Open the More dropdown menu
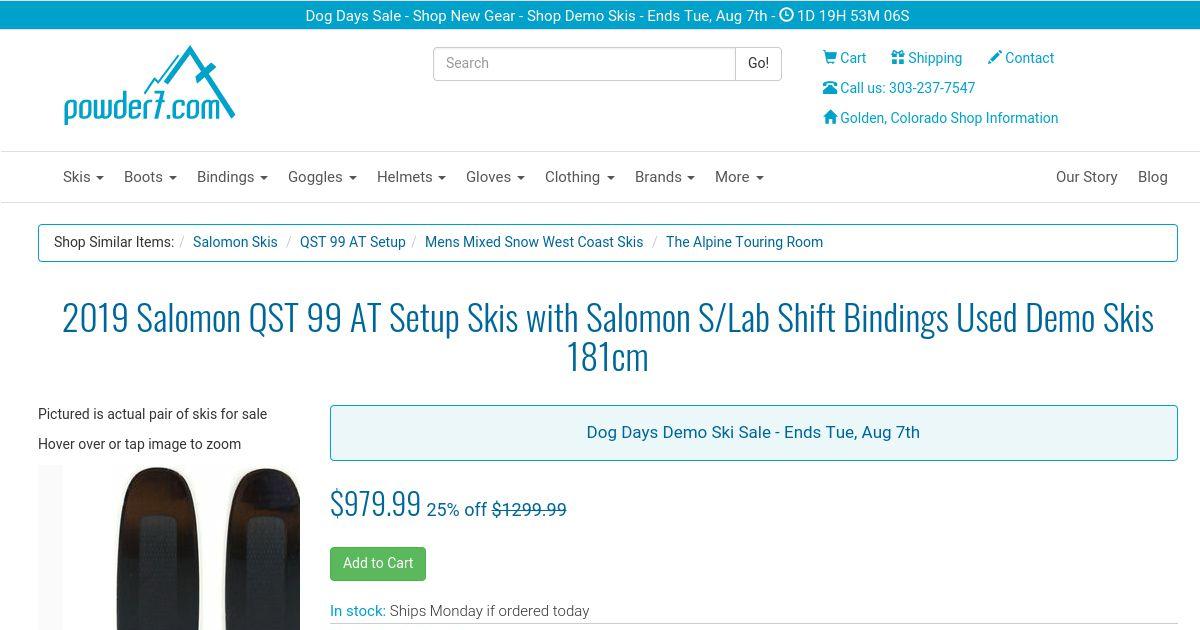The image size is (1200, 630). pyautogui.click(x=739, y=177)
